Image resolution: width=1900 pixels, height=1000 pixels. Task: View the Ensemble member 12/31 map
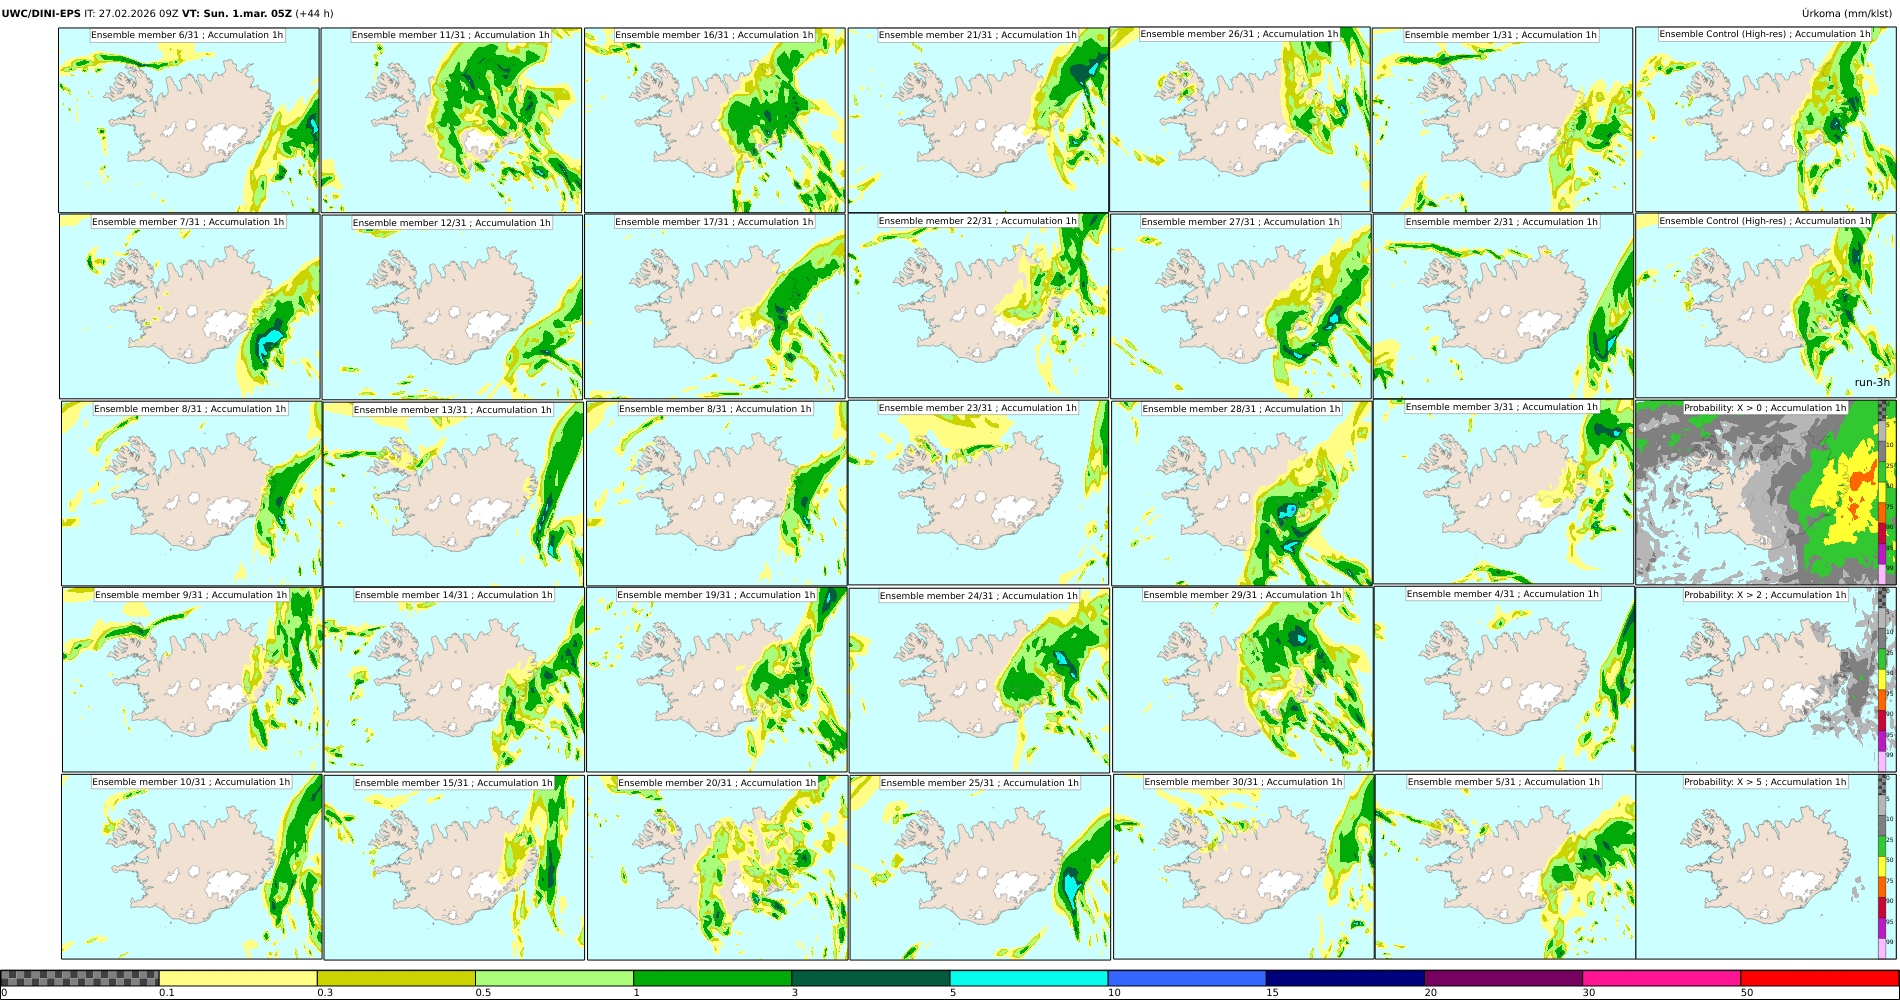pyautogui.click(x=453, y=307)
